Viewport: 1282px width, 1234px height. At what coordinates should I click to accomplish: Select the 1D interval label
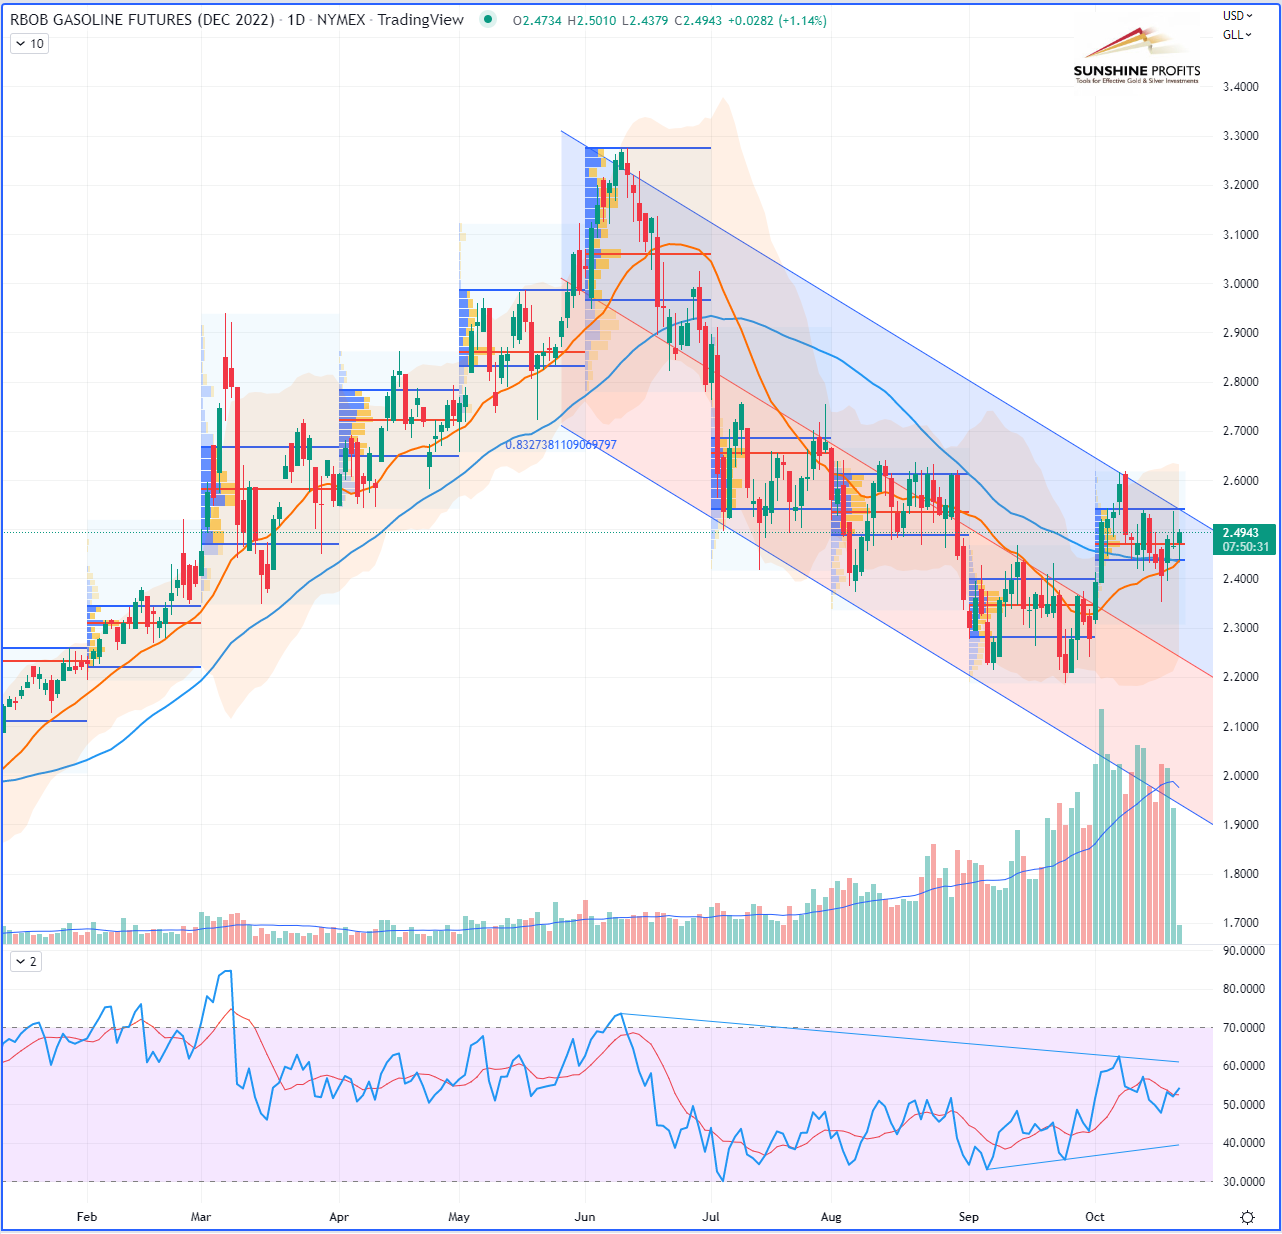[296, 20]
